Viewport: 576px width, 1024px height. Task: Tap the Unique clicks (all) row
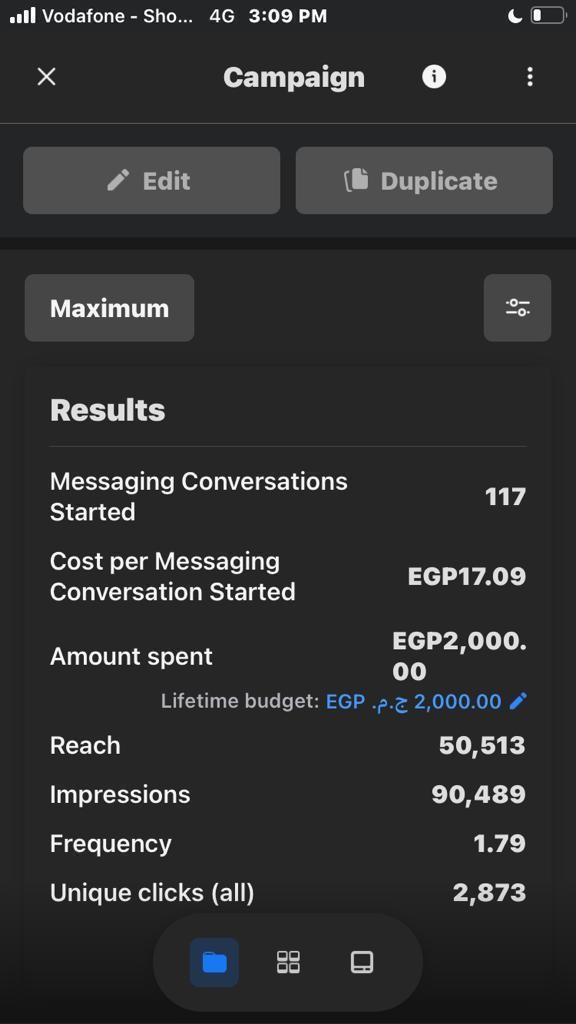coord(288,892)
